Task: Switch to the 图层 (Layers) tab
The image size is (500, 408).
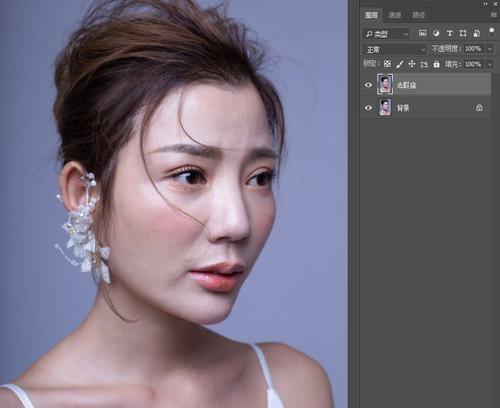Action: click(x=371, y=15)
